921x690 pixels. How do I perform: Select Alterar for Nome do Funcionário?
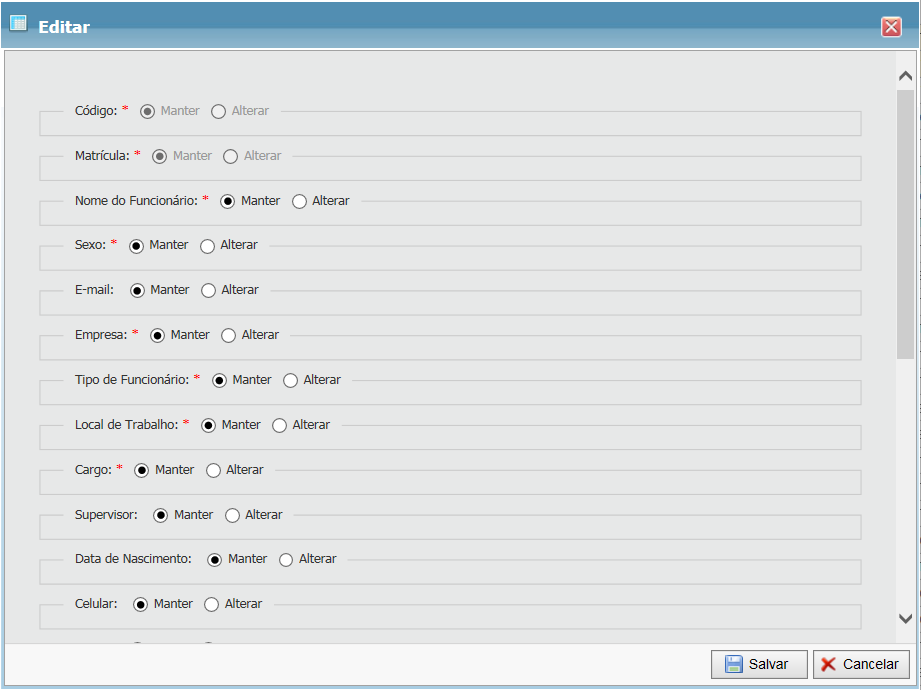[x=299, y=201]
